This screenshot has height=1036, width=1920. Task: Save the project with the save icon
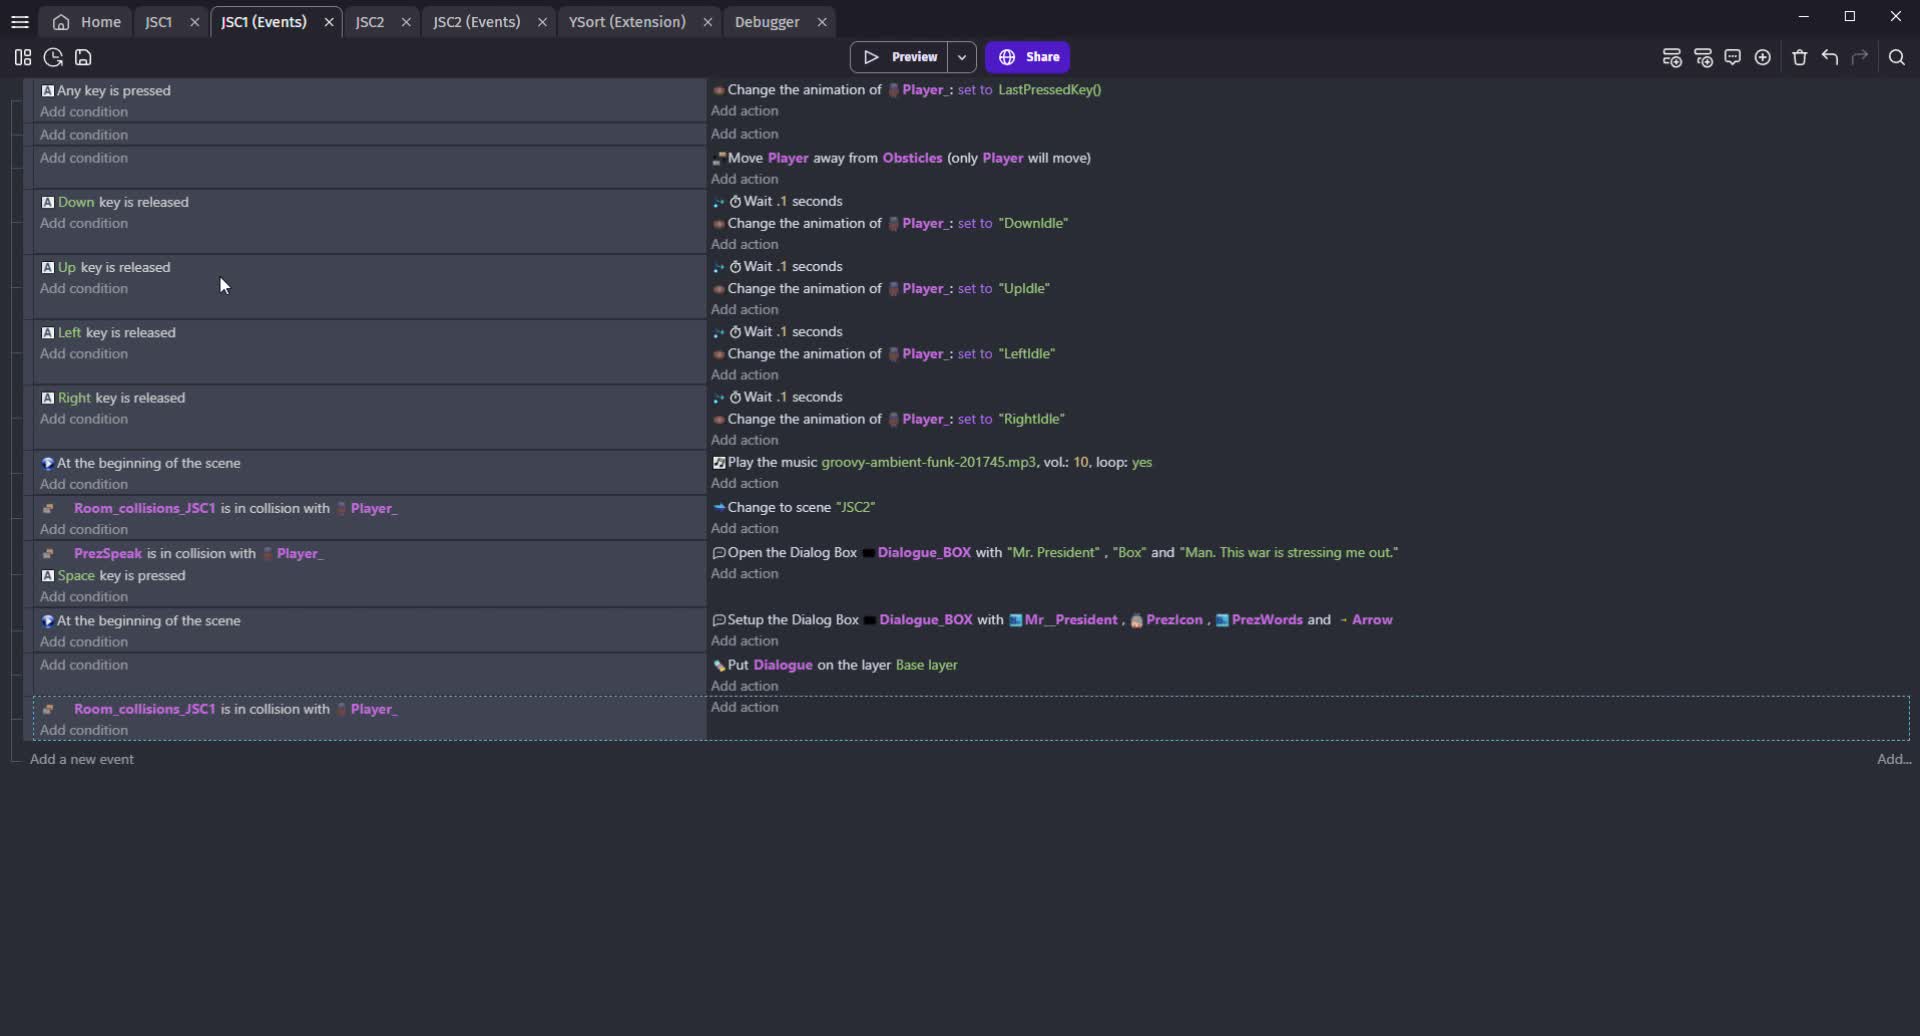[83, 57]
